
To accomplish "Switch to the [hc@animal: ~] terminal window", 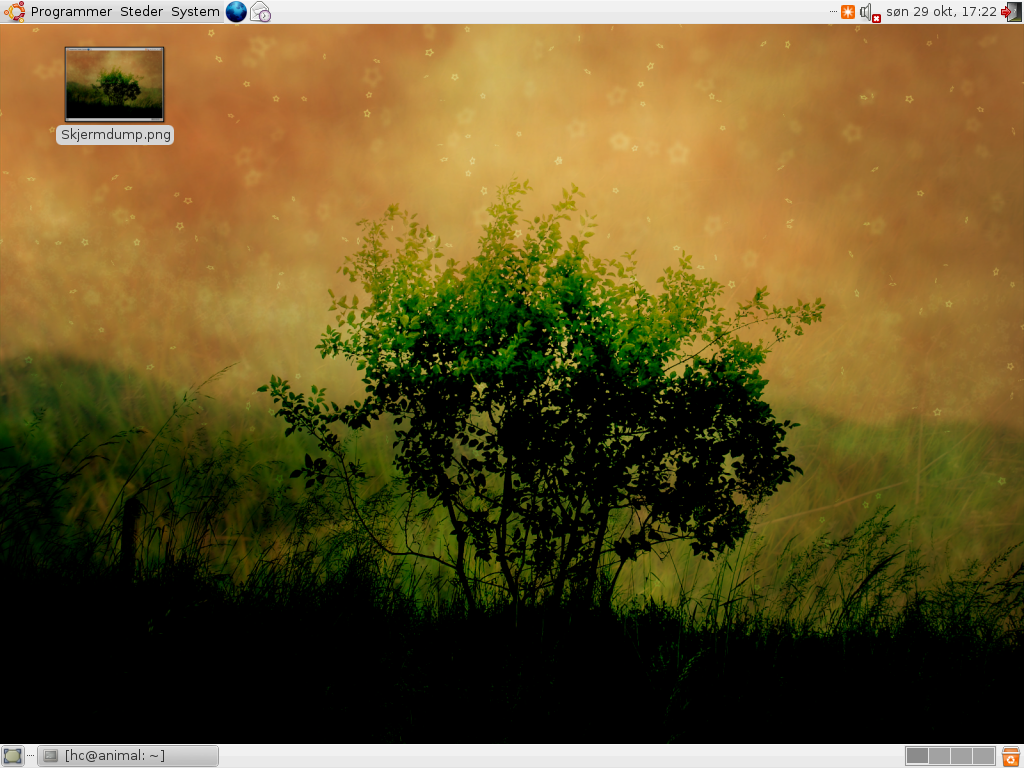I will tap(128, 756).
